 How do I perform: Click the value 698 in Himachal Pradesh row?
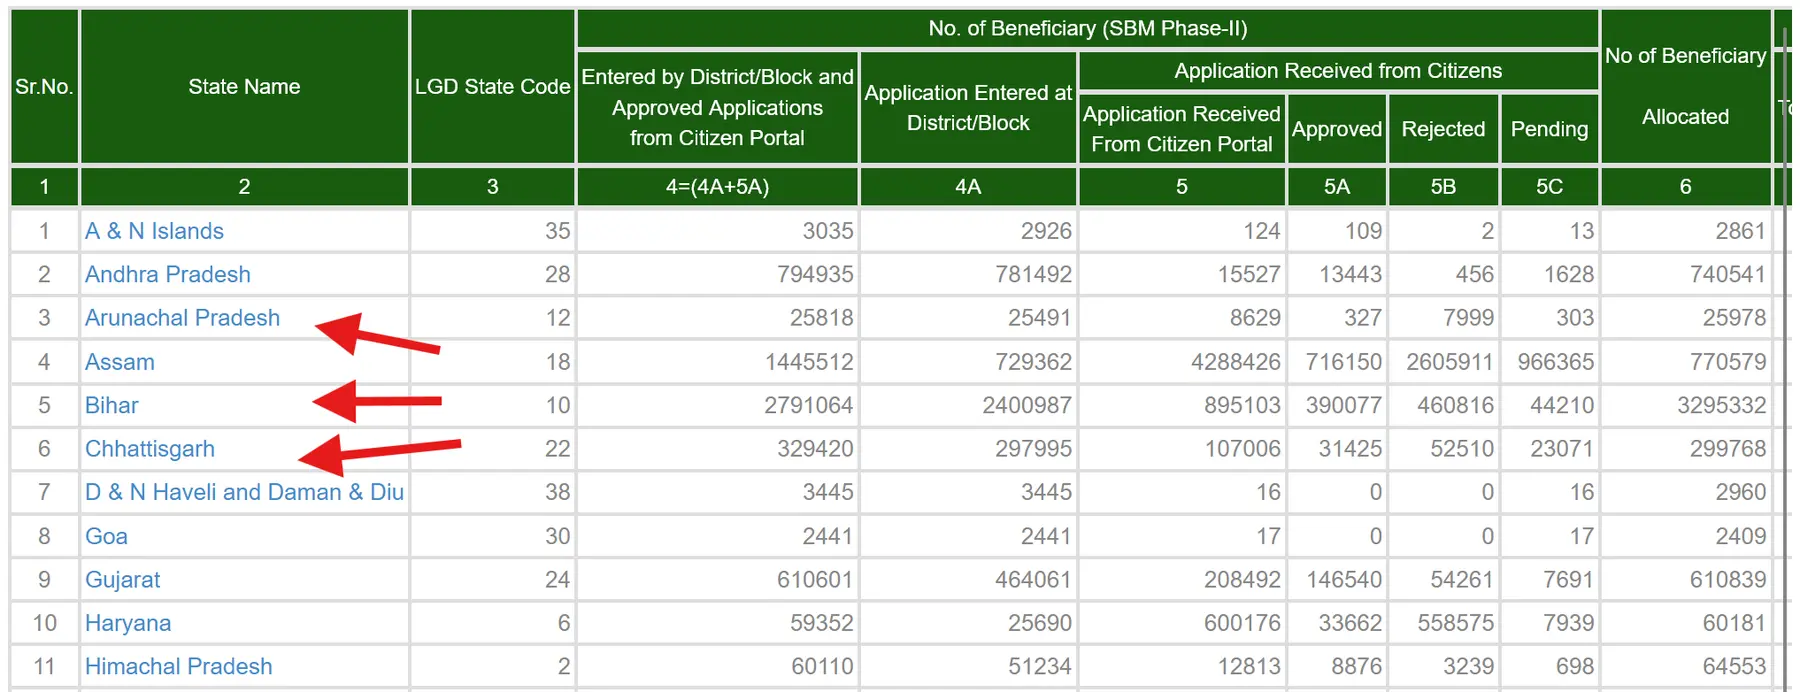pos(1575,666)
